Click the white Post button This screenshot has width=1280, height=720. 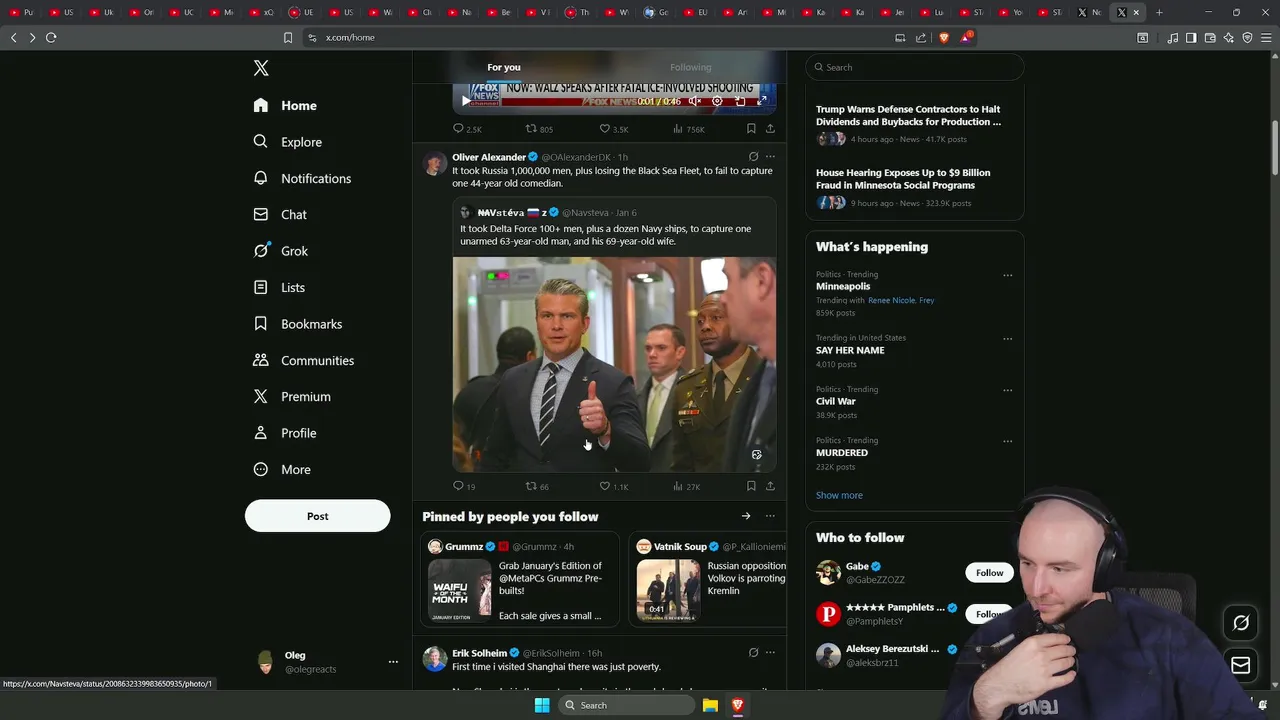coord(317,516)
